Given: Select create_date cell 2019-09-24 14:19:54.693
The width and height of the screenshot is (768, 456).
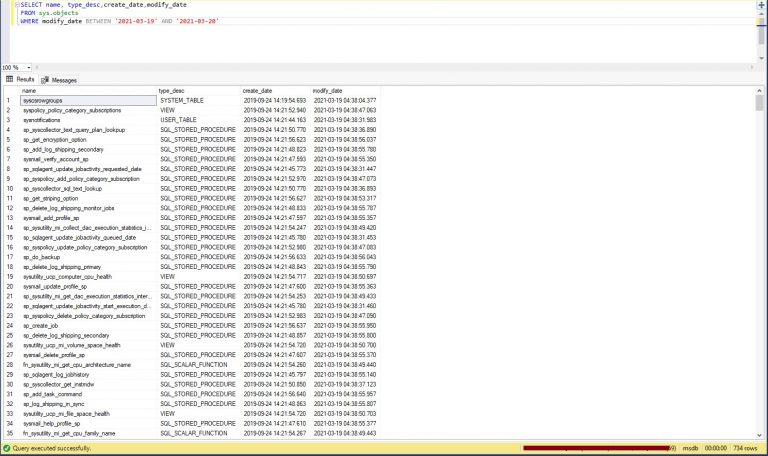Looking at the screenshot, I should (x=276, y=100).
